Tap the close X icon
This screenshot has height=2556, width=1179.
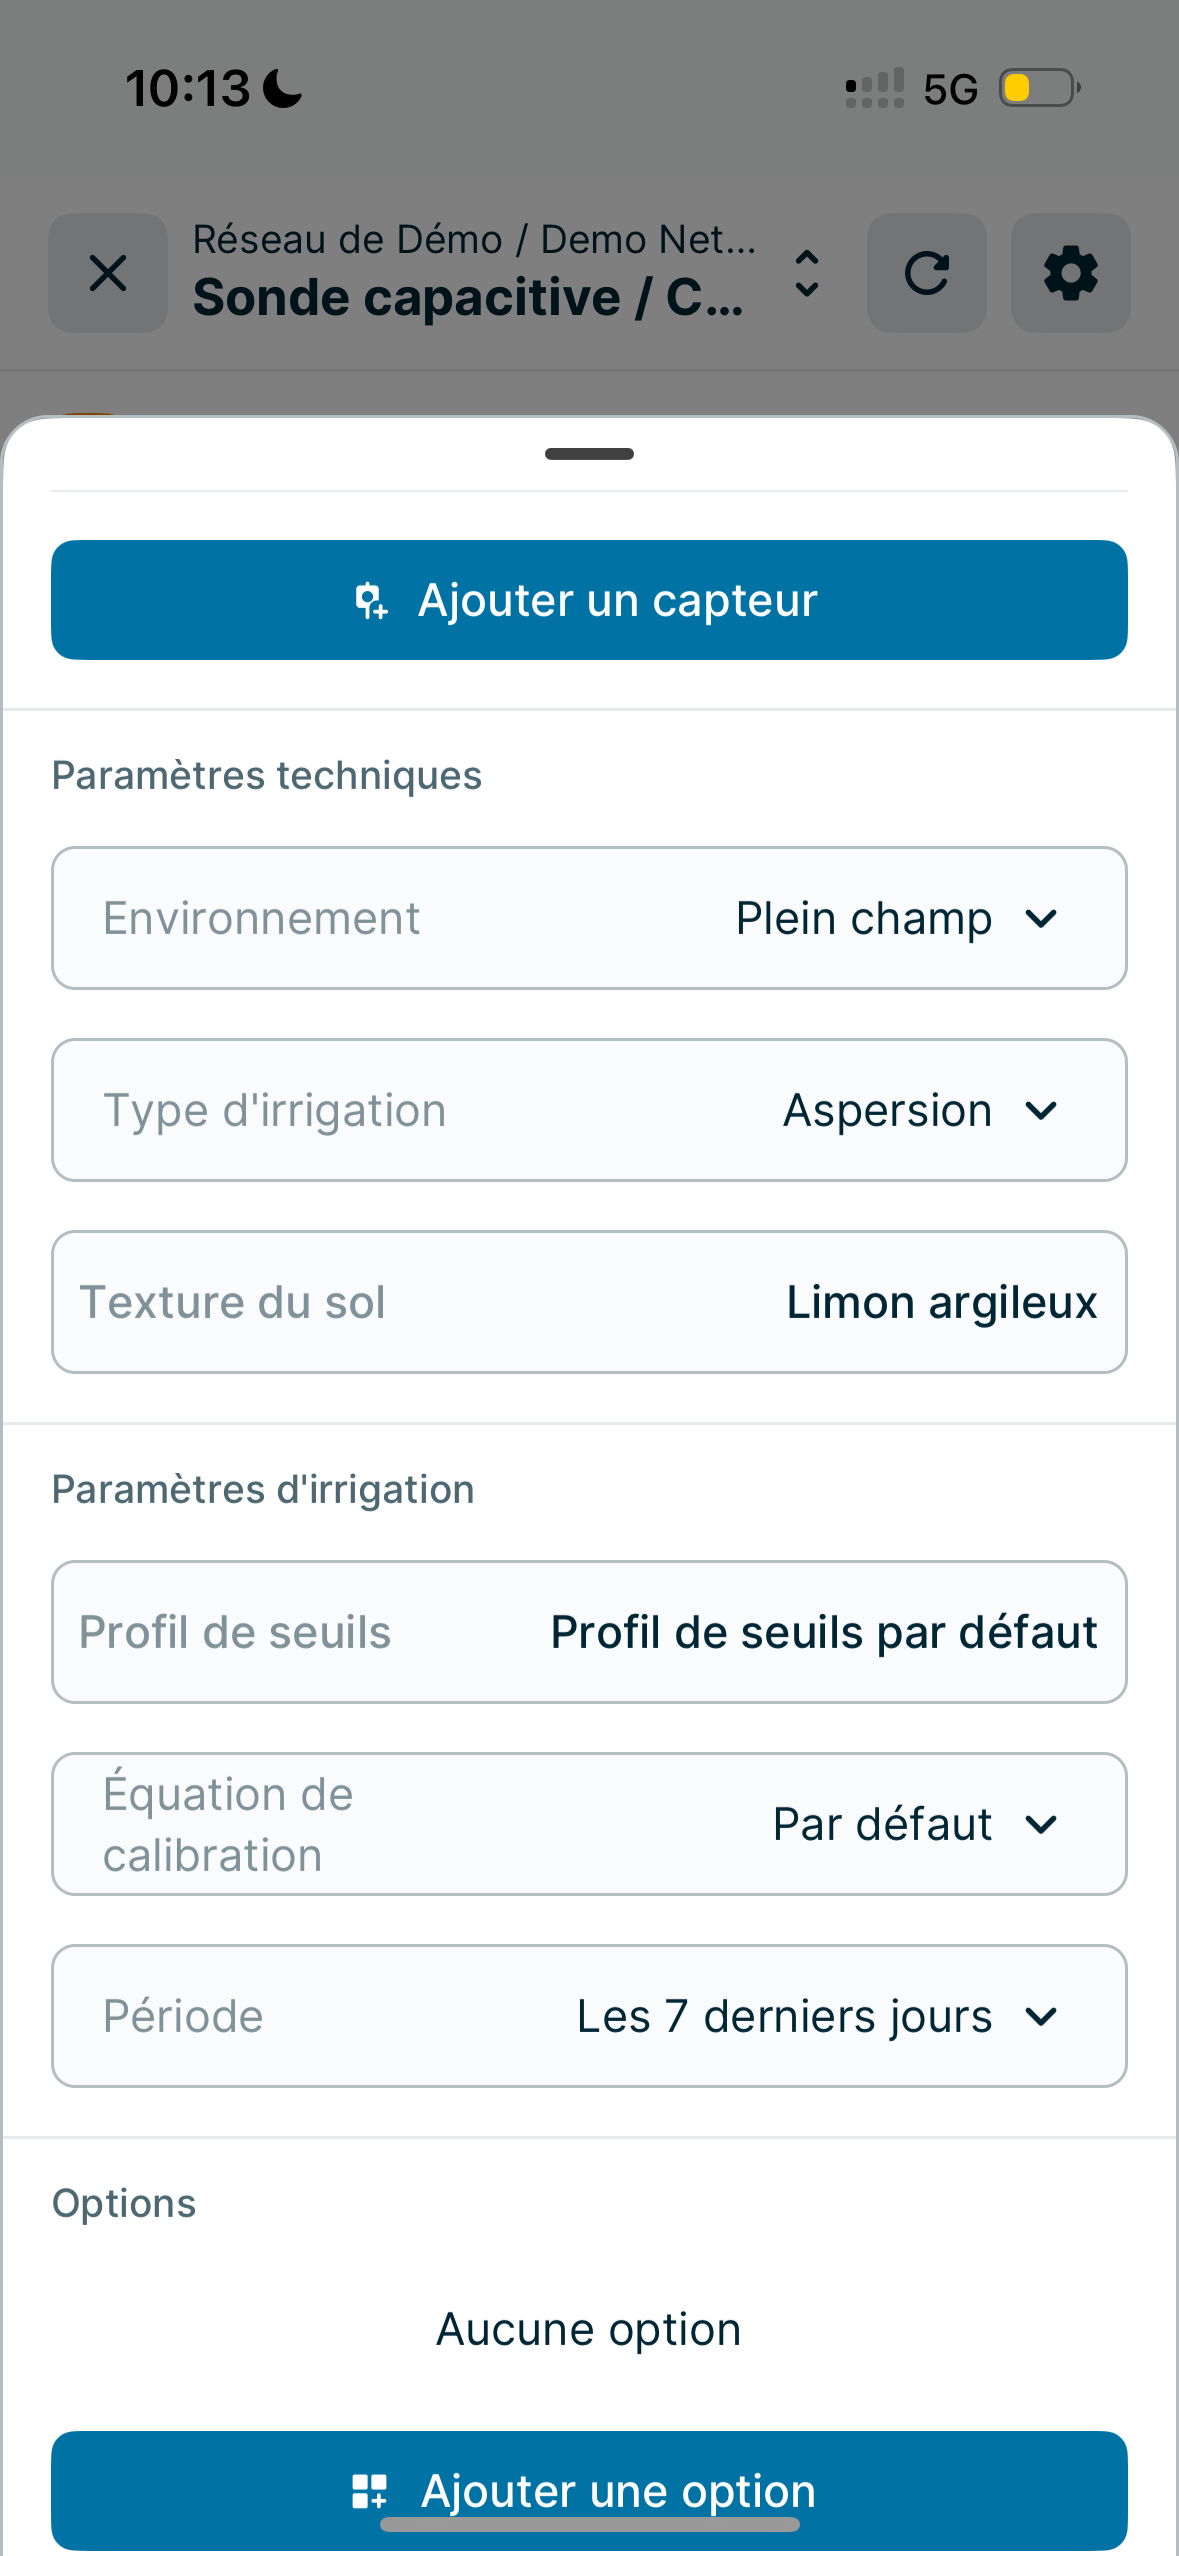[x=108, y=272]
